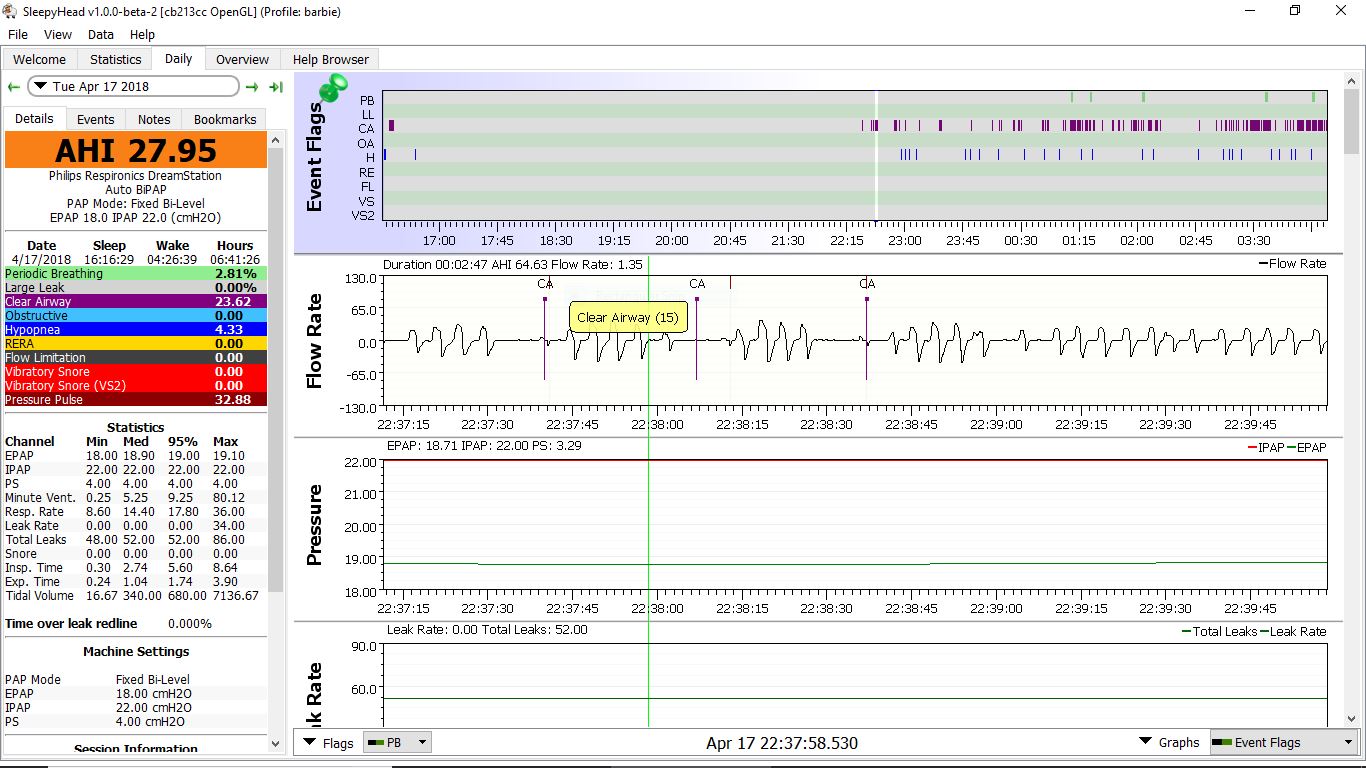Click the AHI 27.95 orange banner
This screenshot has width=1366, height=768.
[x=136, y=150]
